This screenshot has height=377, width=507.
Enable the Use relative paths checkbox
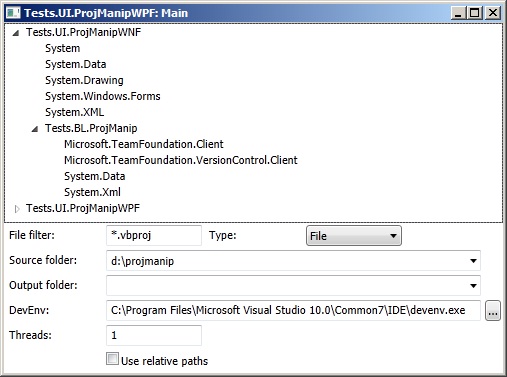click(112, 359)
